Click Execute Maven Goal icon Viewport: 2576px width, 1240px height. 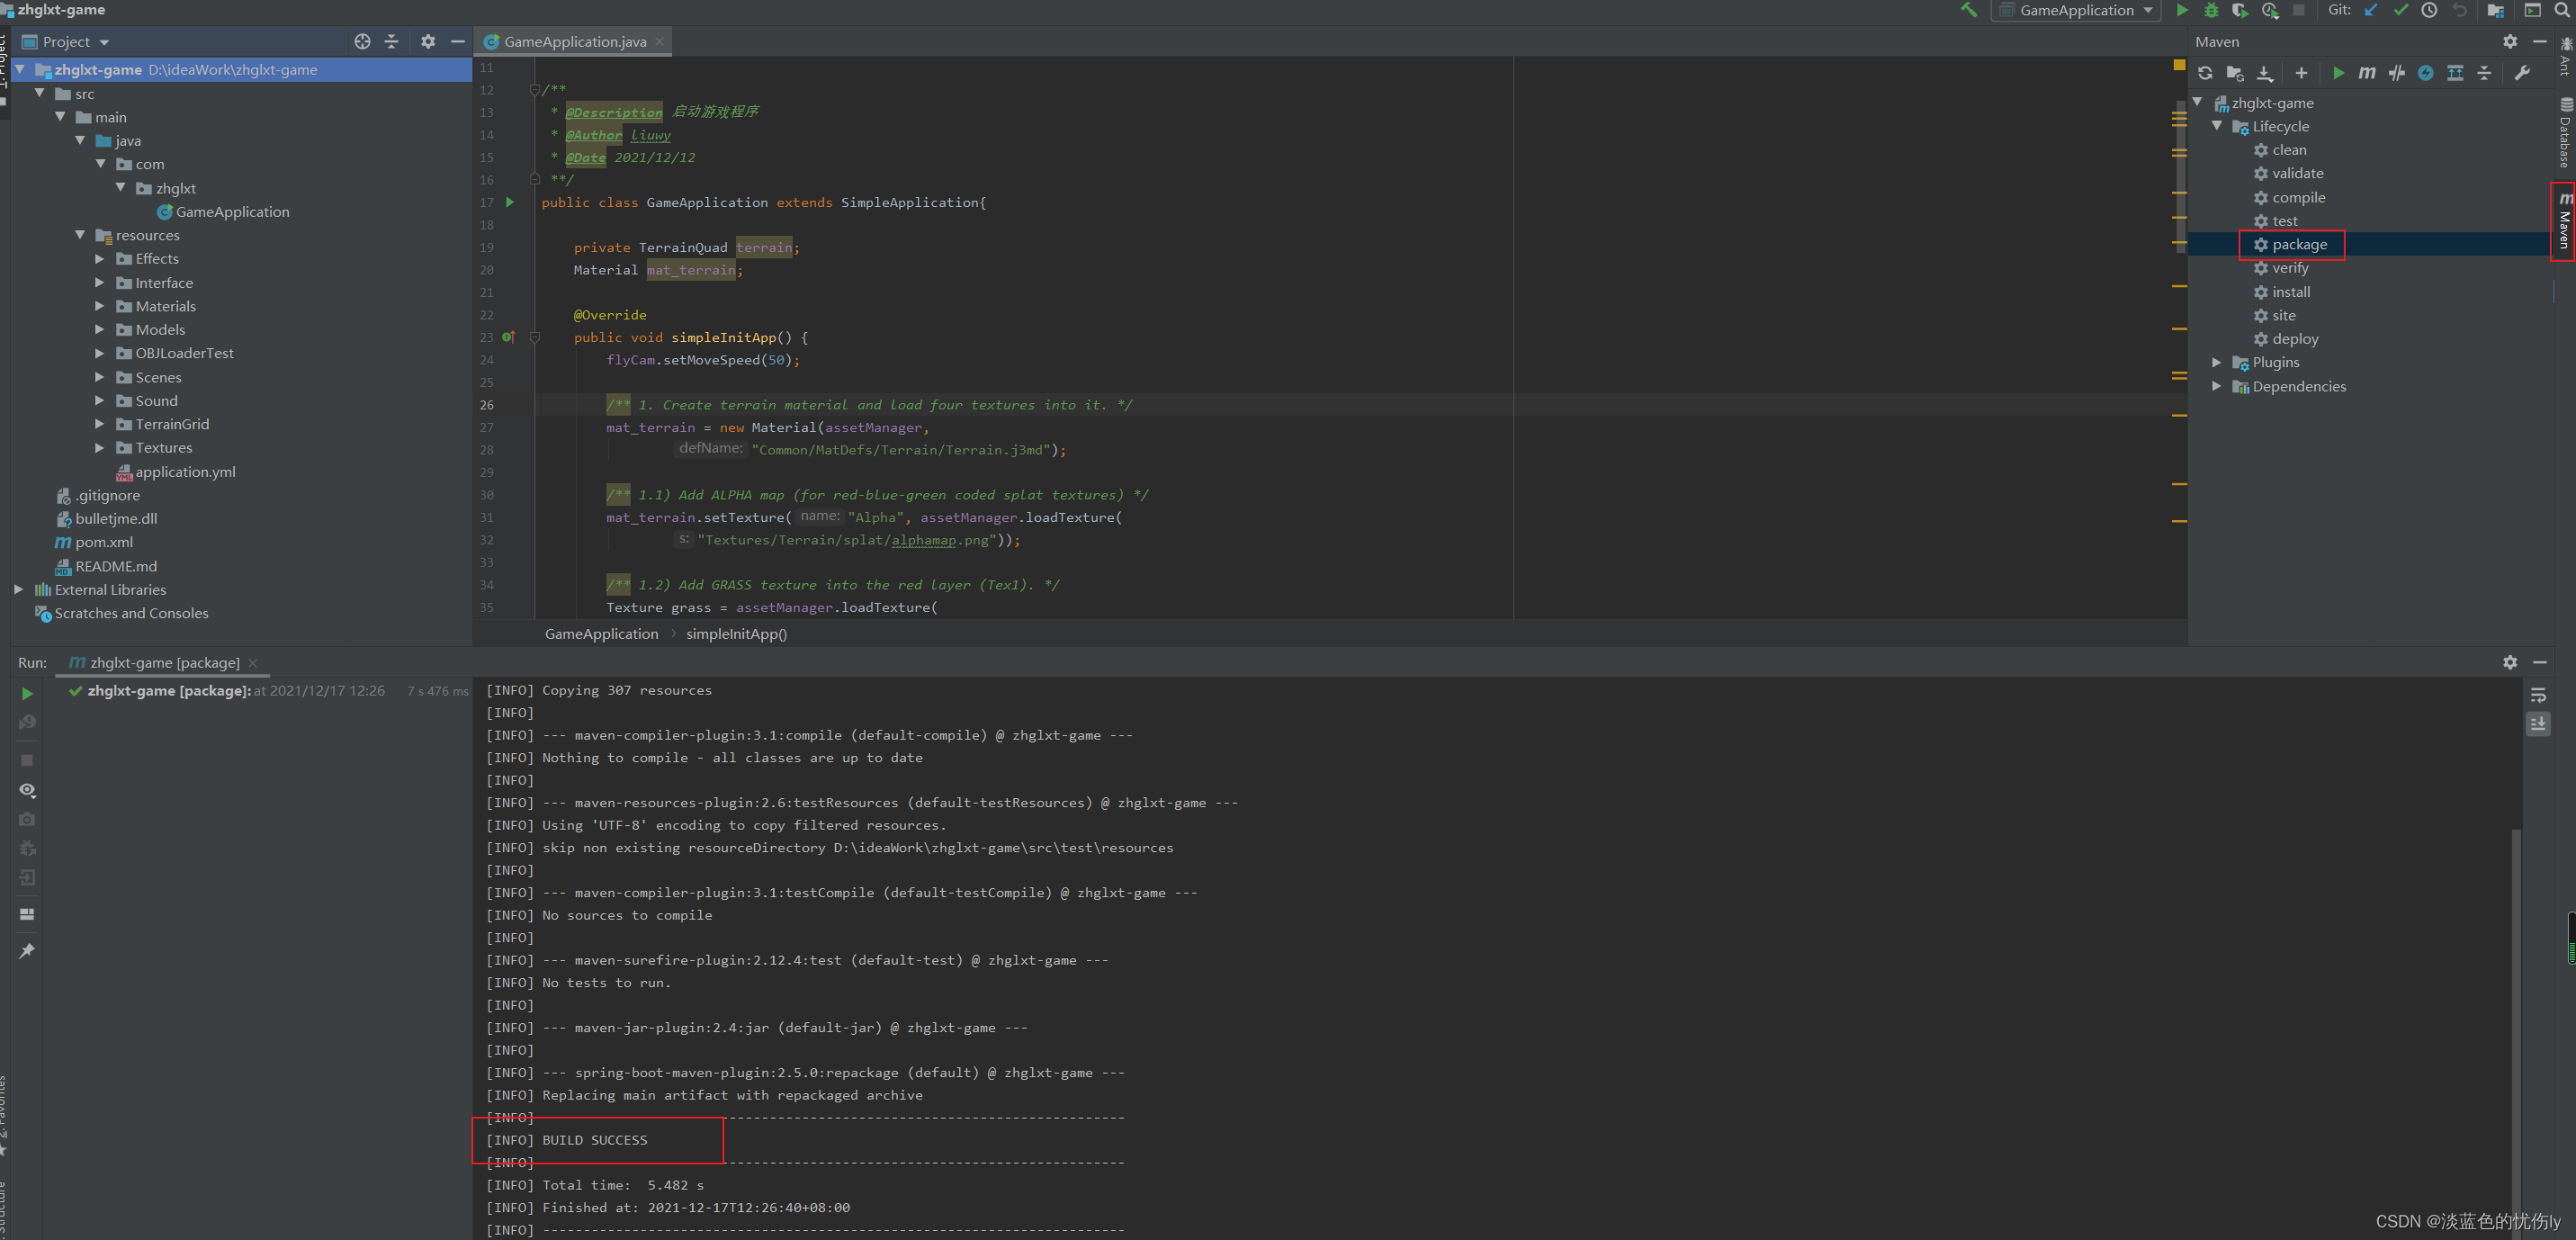pyautogui.click(x=2366, y=73)
